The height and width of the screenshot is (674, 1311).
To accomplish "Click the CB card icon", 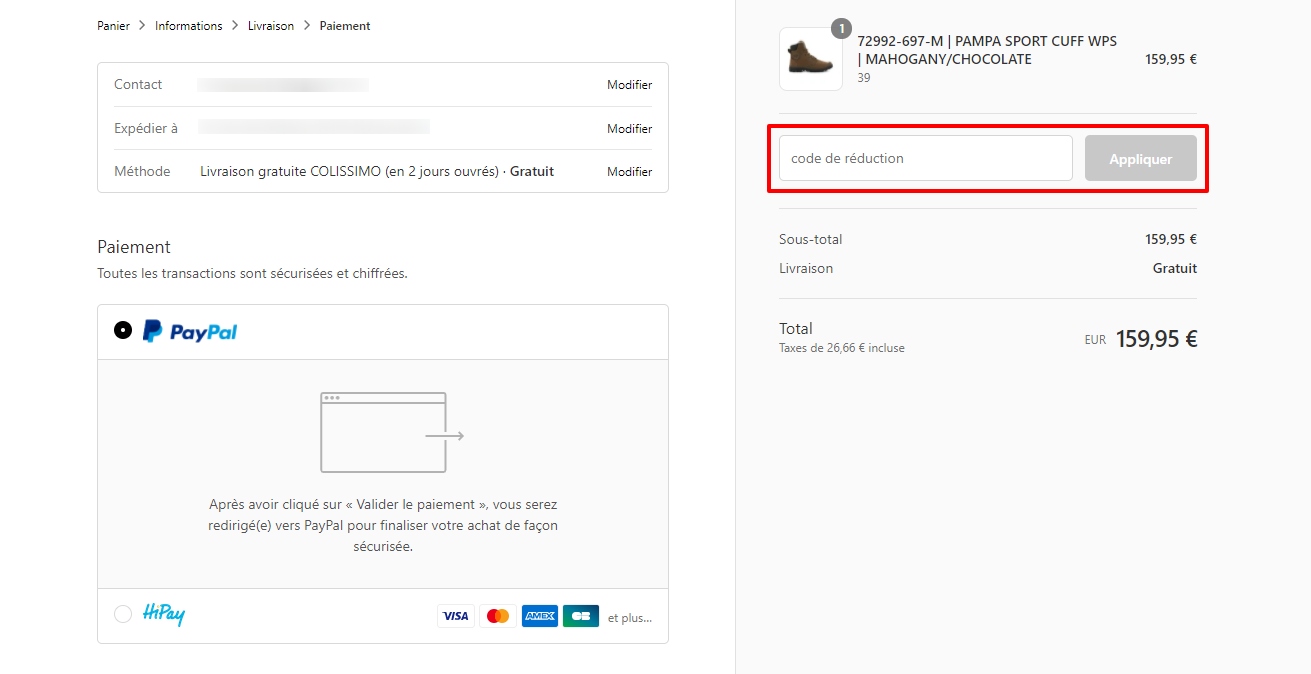I will pos(581,616).
